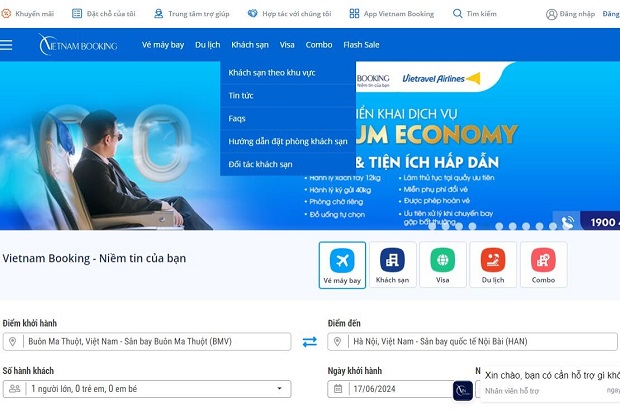Select the Visa globe tile
This screenshot has height=412, width=620.
(x=442, y=265)
